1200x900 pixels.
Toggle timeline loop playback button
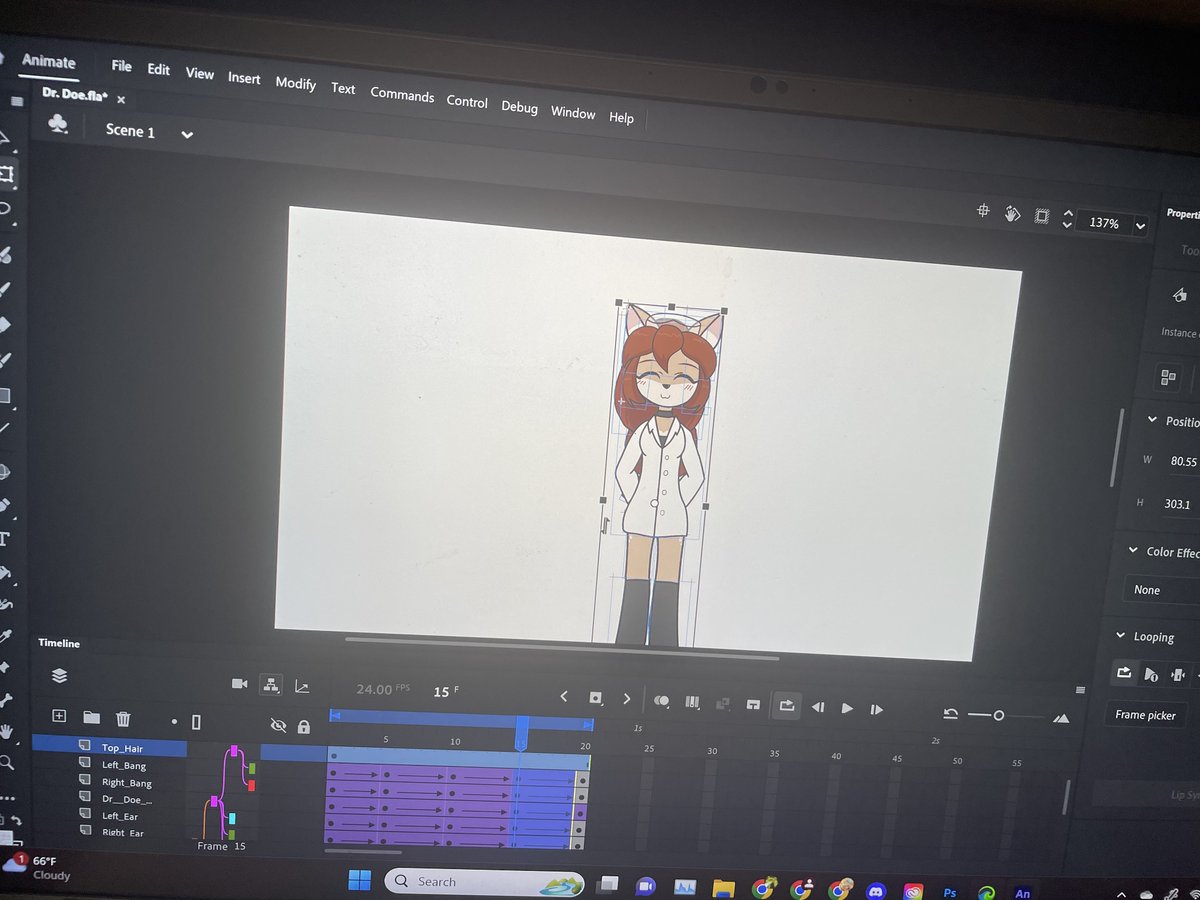(x=786, y=705)
